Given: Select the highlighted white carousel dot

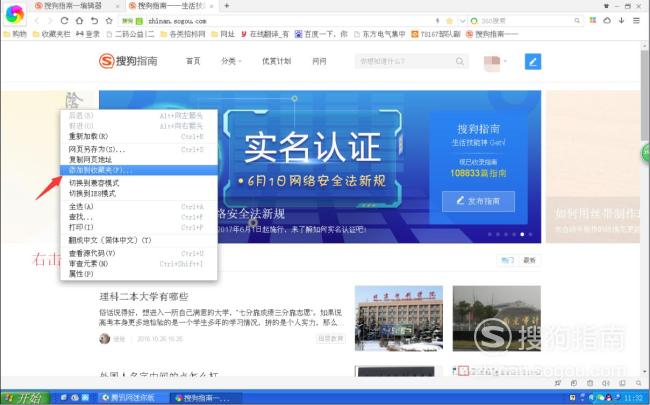Looking at the screenshot, I should coord(522,234).
